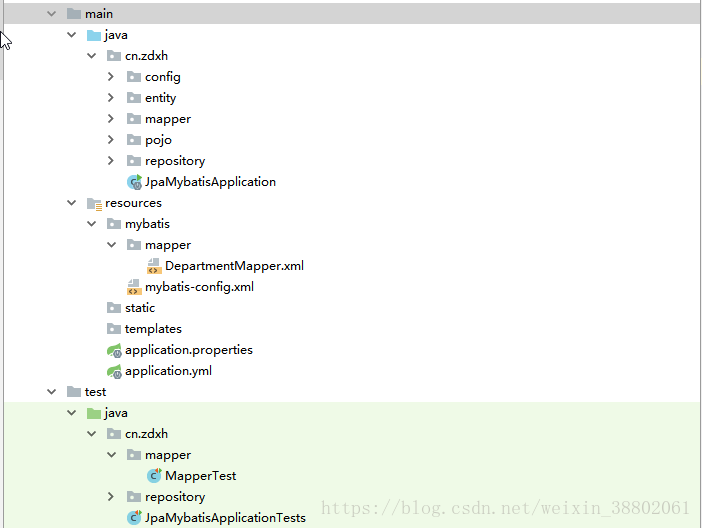
Task: Select the DepartmentMapper.xml file name
Action: (235, 266)
